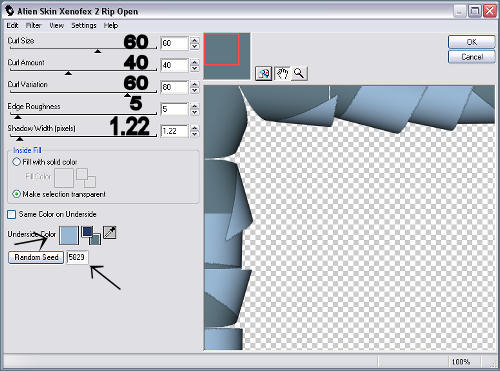Open the Edit menu
The image size is (500, 371).
[x=12, y=25]
